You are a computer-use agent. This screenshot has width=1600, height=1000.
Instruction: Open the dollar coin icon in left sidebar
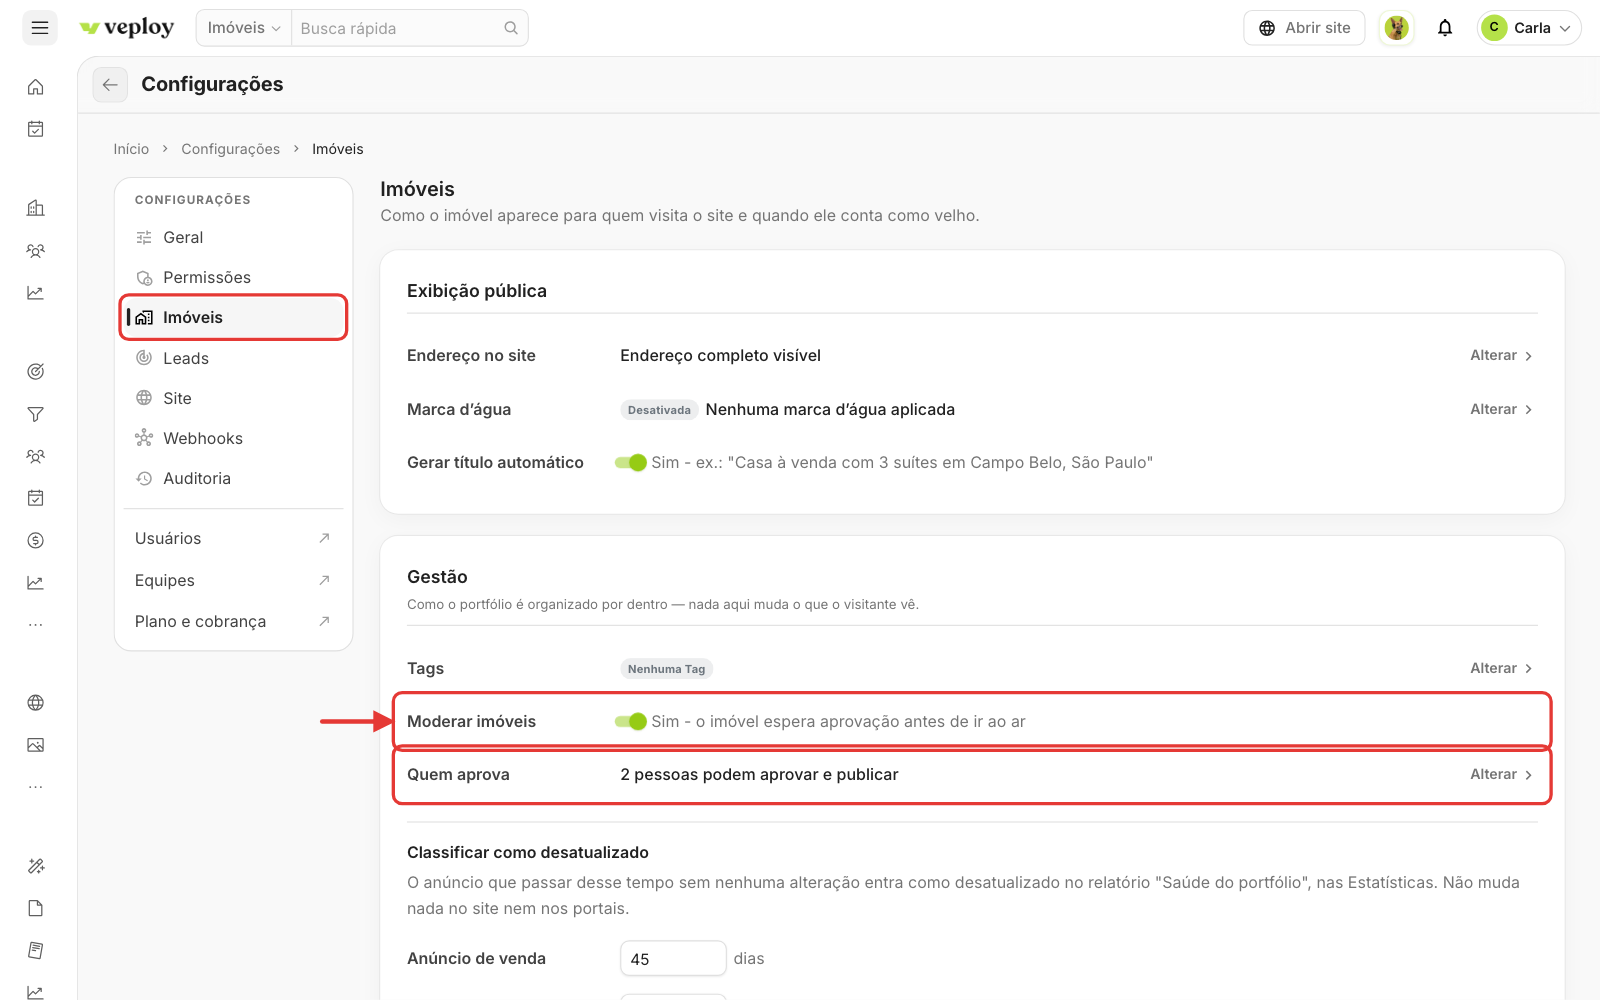36,540
